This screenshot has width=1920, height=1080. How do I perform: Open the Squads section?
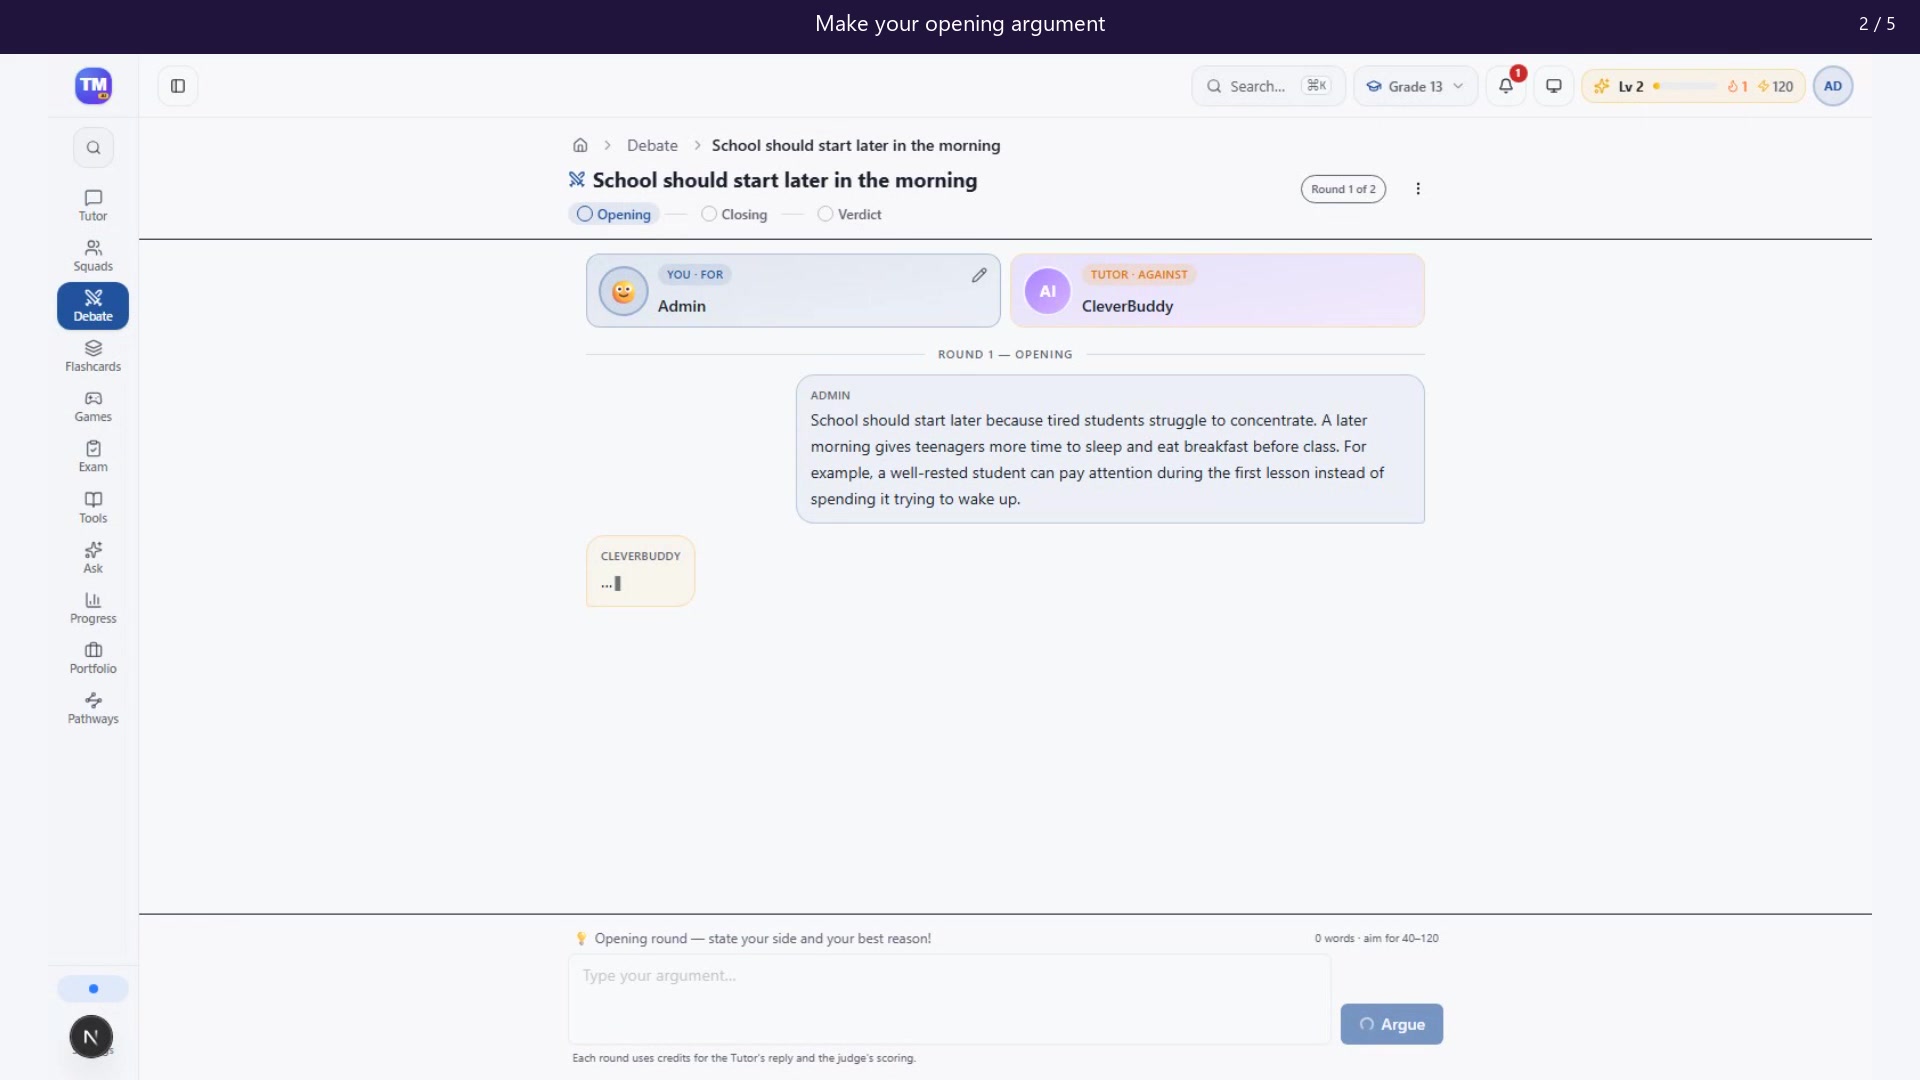click(x=93, y=255)
